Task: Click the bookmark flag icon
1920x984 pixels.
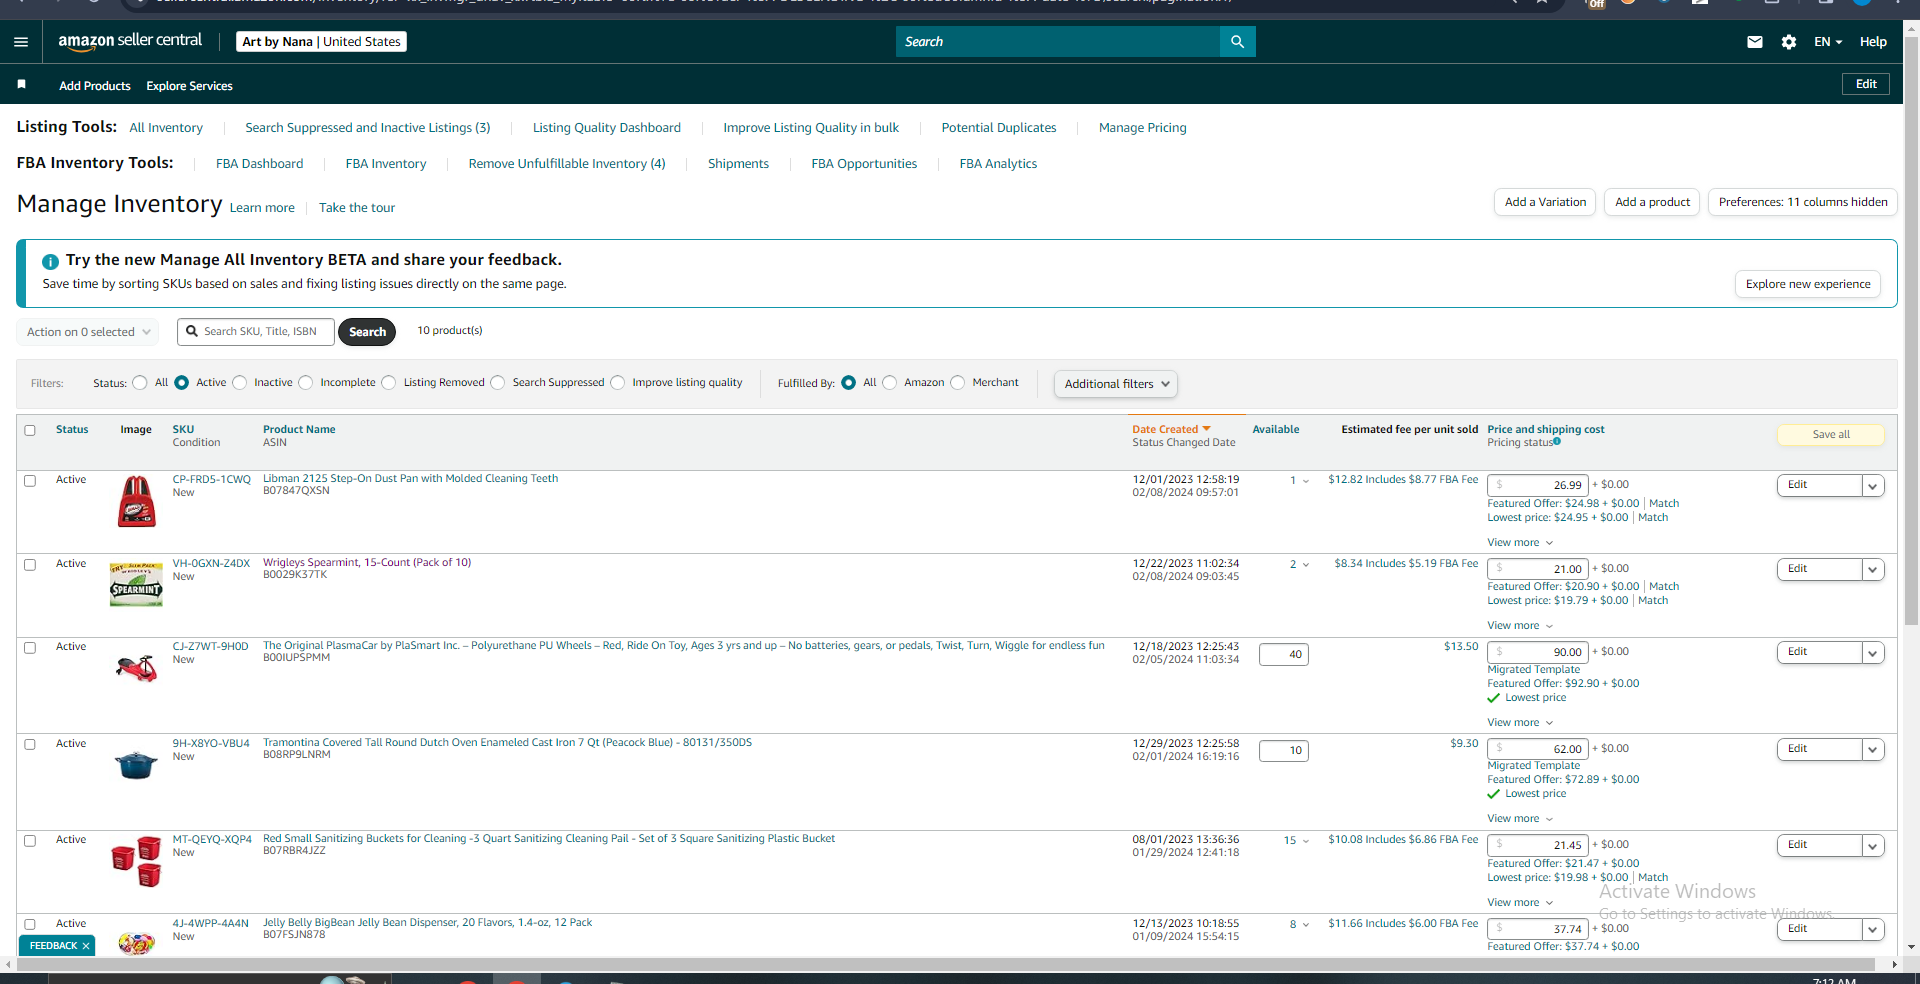Action: tap(21, 85)
